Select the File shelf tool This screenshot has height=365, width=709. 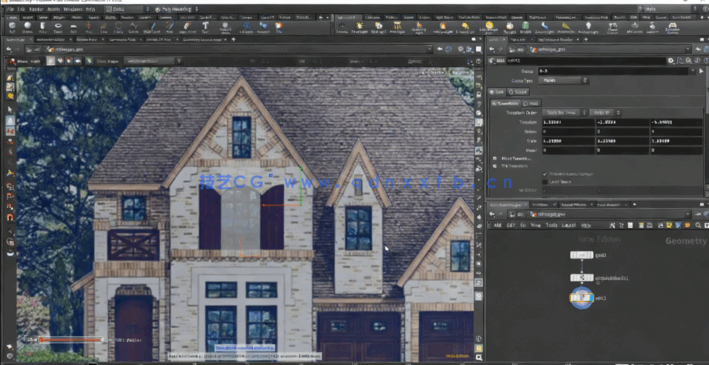tap(279, 28)
